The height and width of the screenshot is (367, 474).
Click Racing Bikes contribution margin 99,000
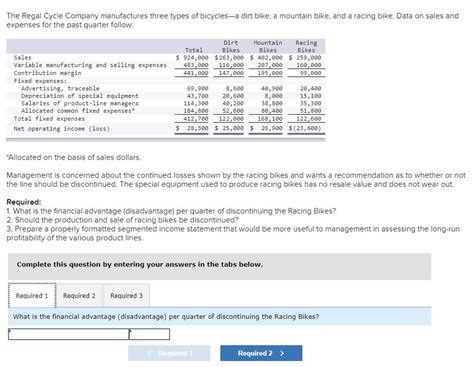310,73
